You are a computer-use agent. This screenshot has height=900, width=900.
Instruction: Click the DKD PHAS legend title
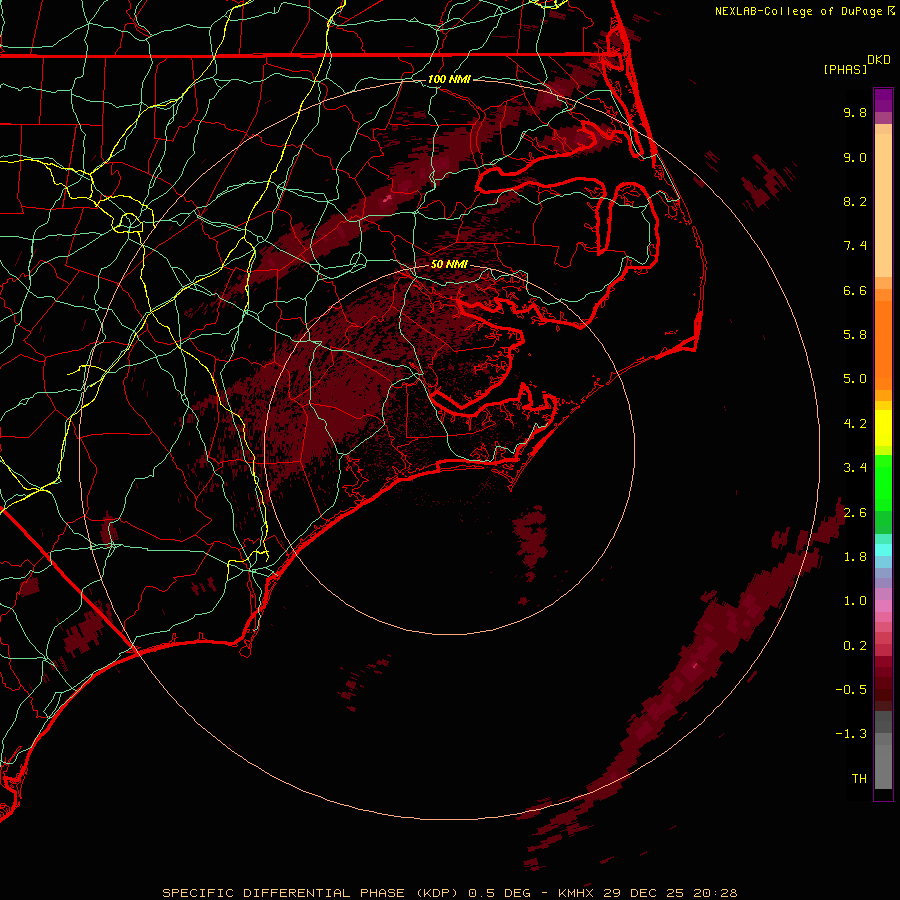click(856, 64)
